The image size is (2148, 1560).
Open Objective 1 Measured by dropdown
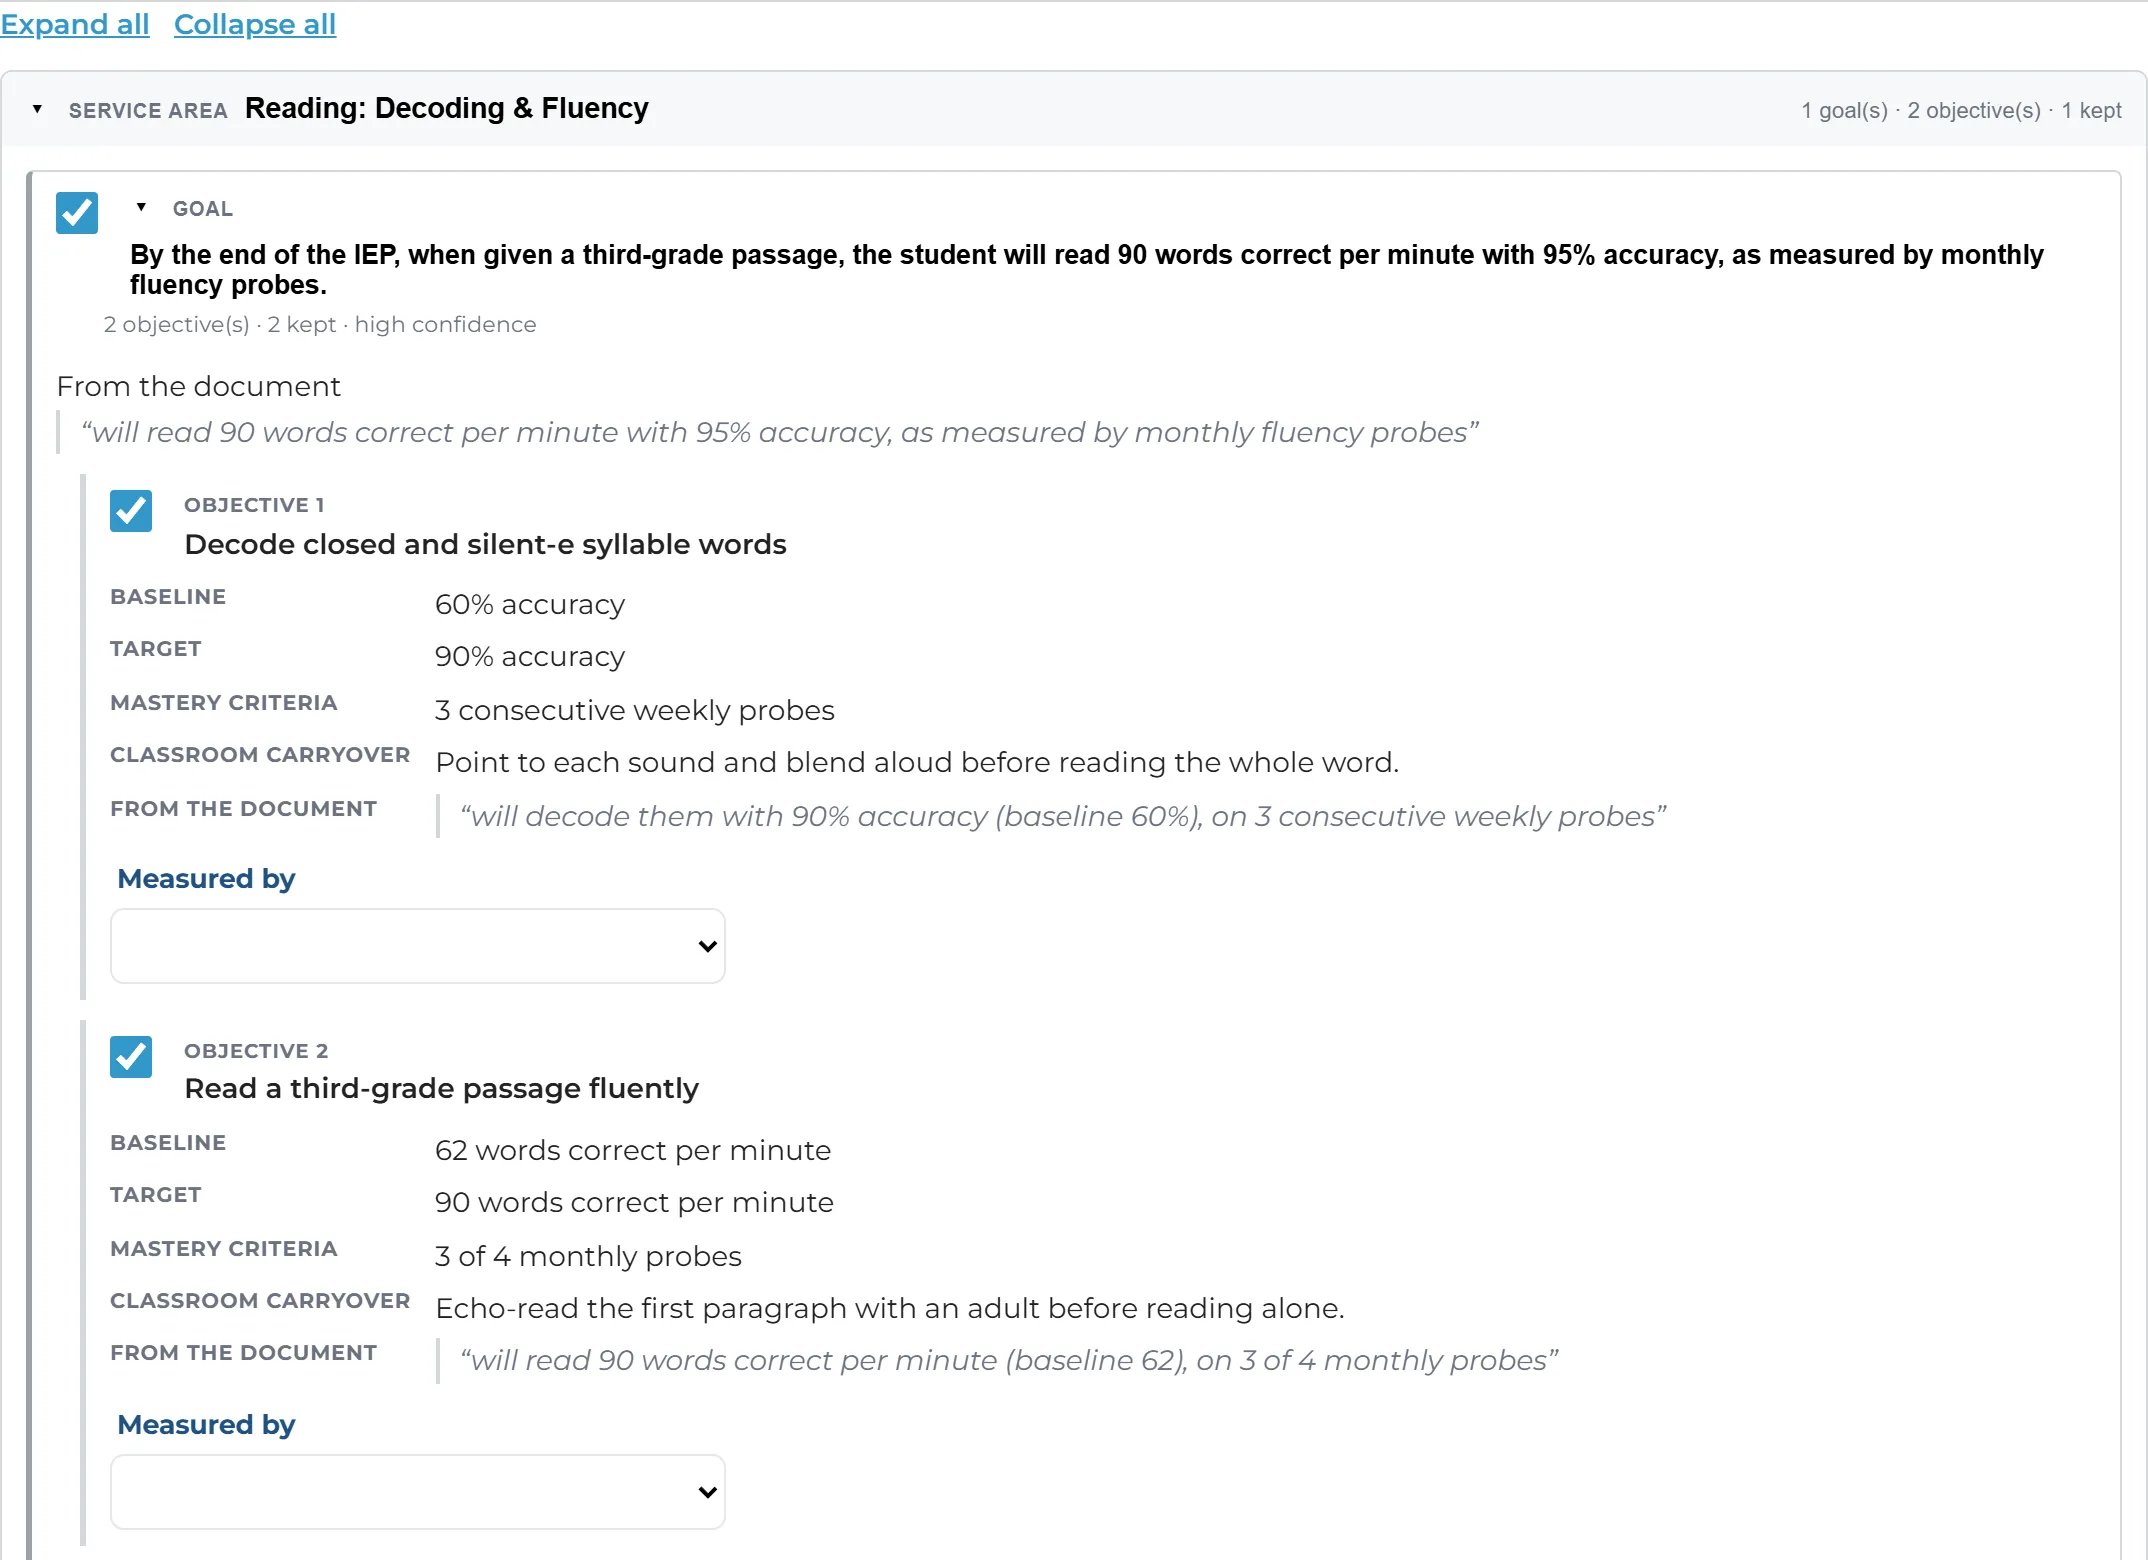point(418,946)
